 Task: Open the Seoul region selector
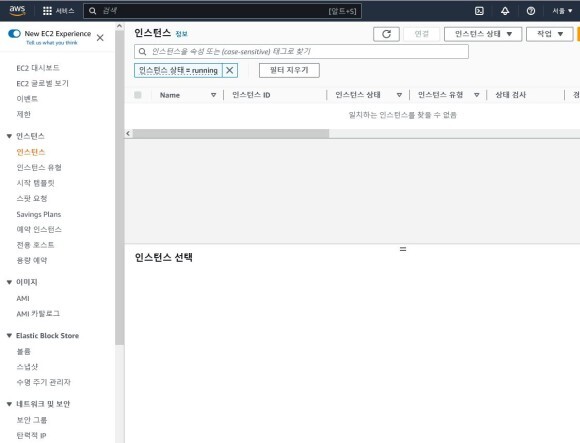(x=562, y=11)
